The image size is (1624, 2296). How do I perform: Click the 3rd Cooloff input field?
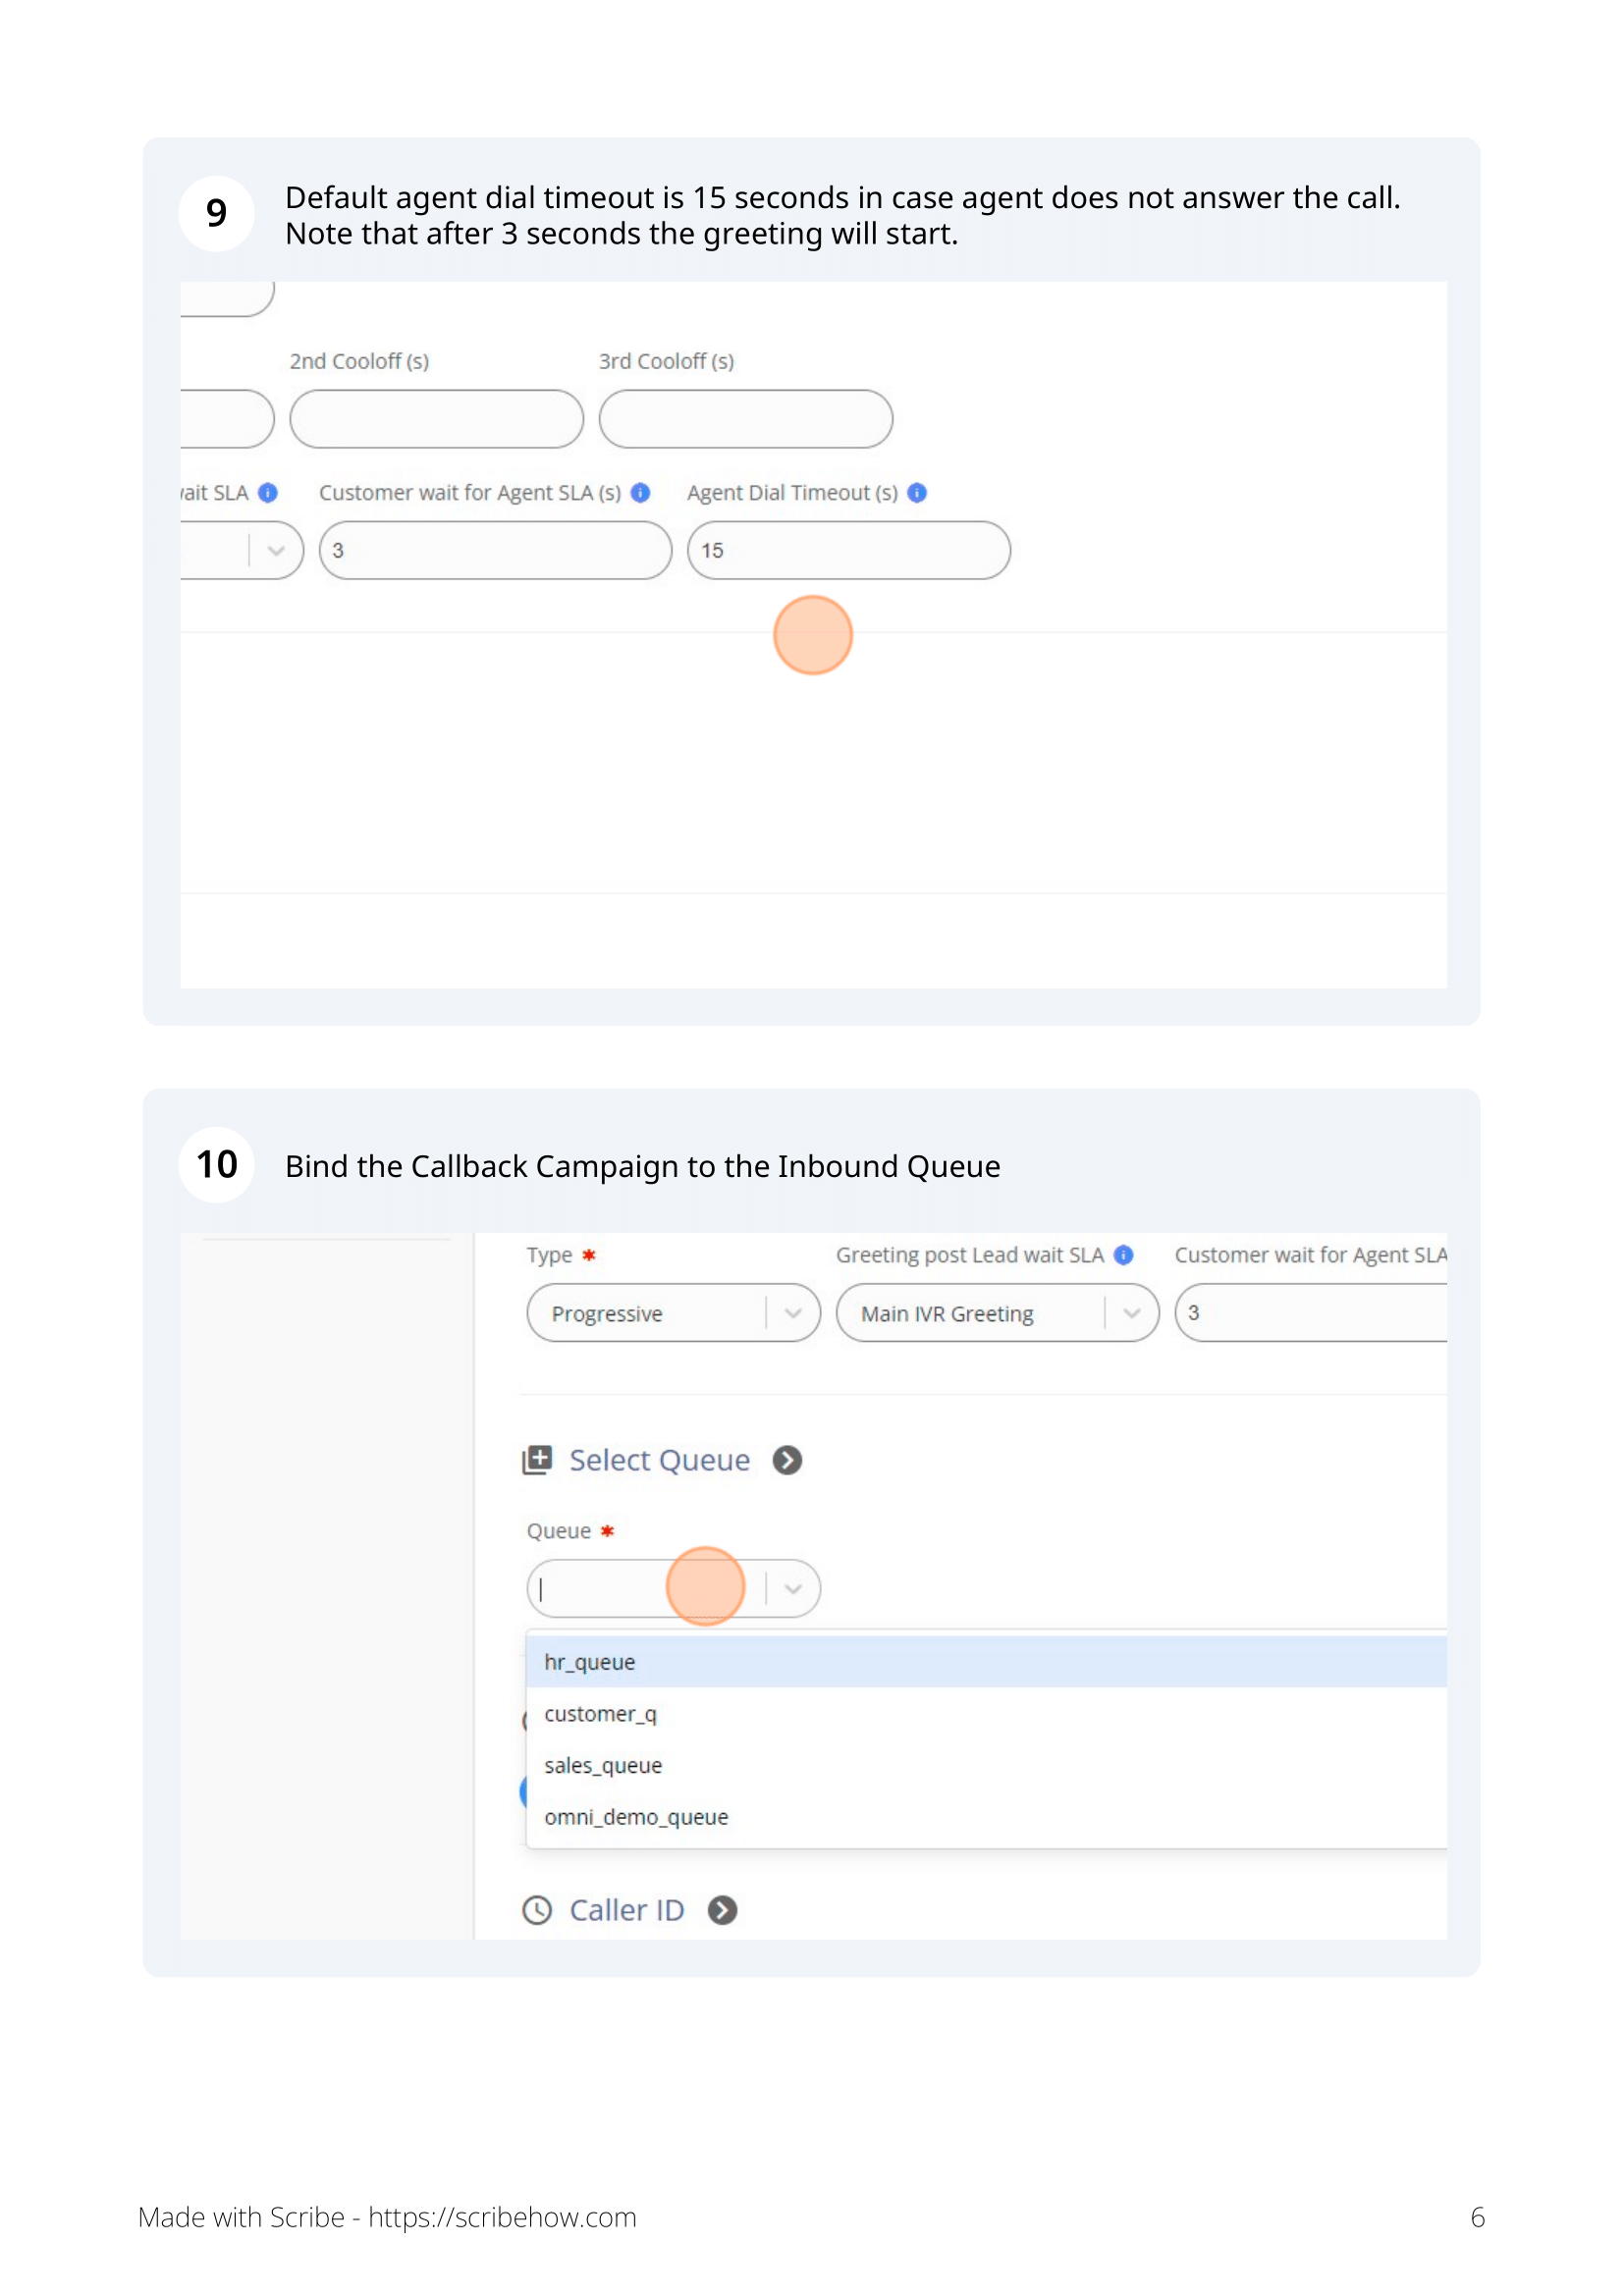tap(746, 419)
